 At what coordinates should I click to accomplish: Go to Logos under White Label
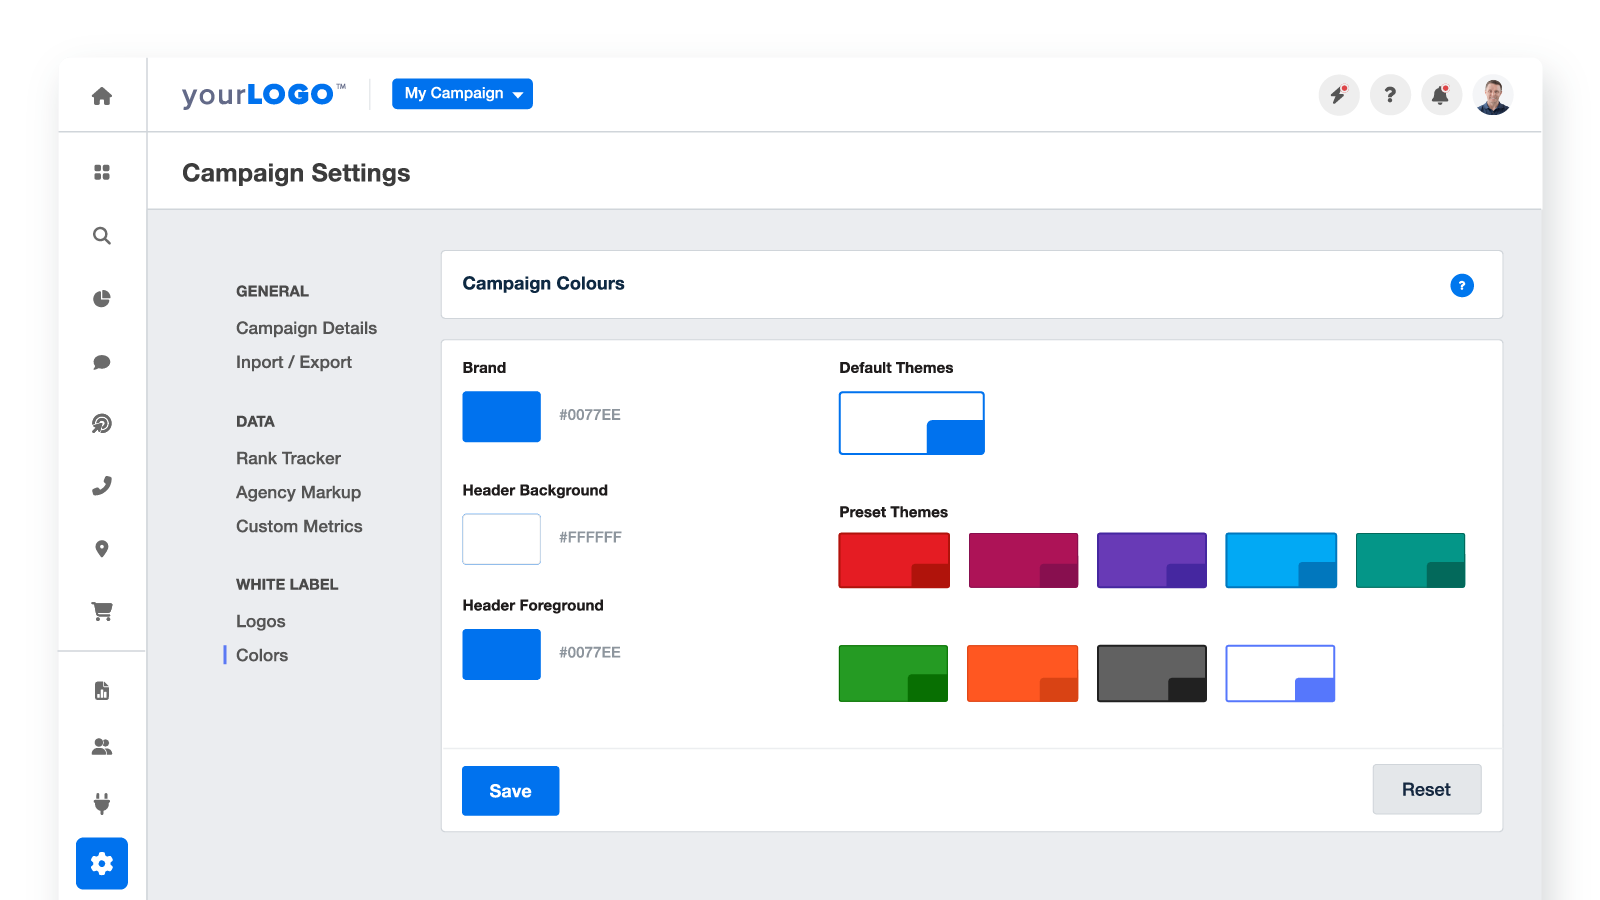pyautogui.click(x=261, y=621)
